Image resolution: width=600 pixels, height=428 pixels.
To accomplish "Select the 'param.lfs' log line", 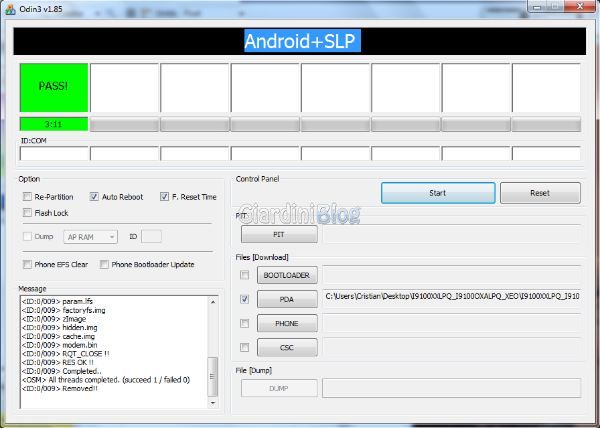I will pyautogui.click(x=57, y=301).
